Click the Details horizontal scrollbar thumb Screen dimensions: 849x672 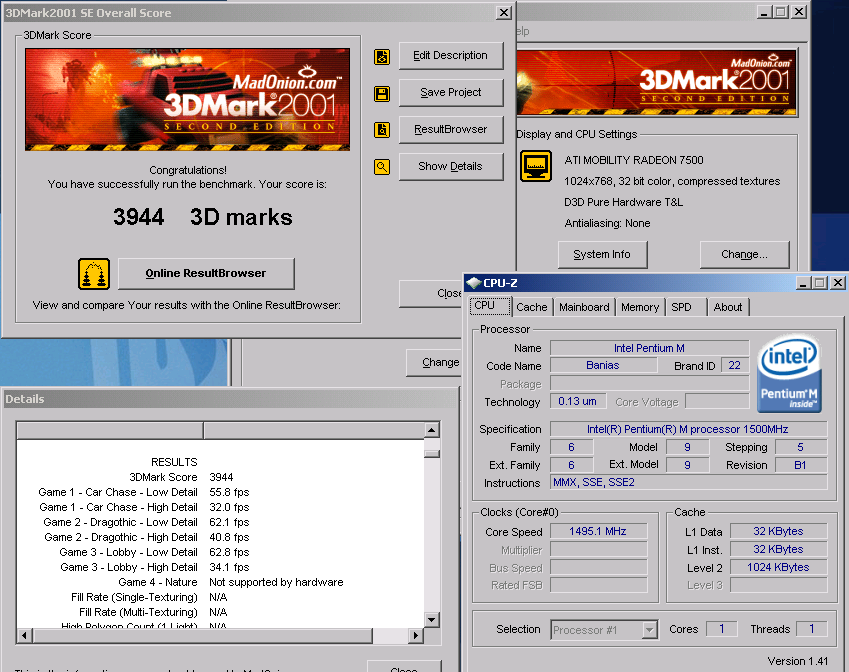coord(203,635)
